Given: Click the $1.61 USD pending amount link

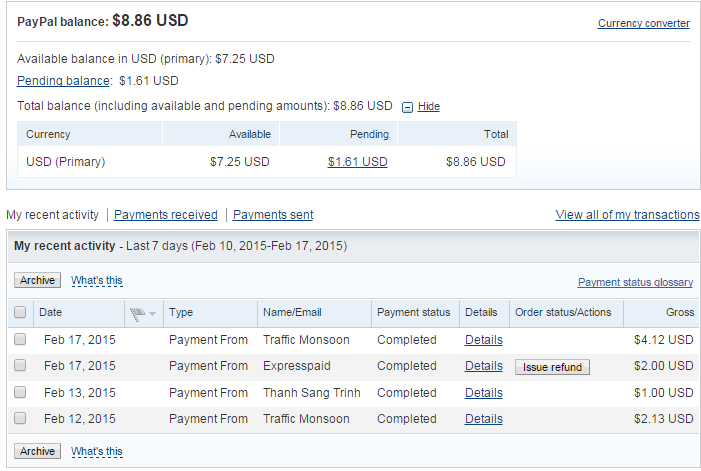Looking at the screenshot, I should click(x=357, y=162).
